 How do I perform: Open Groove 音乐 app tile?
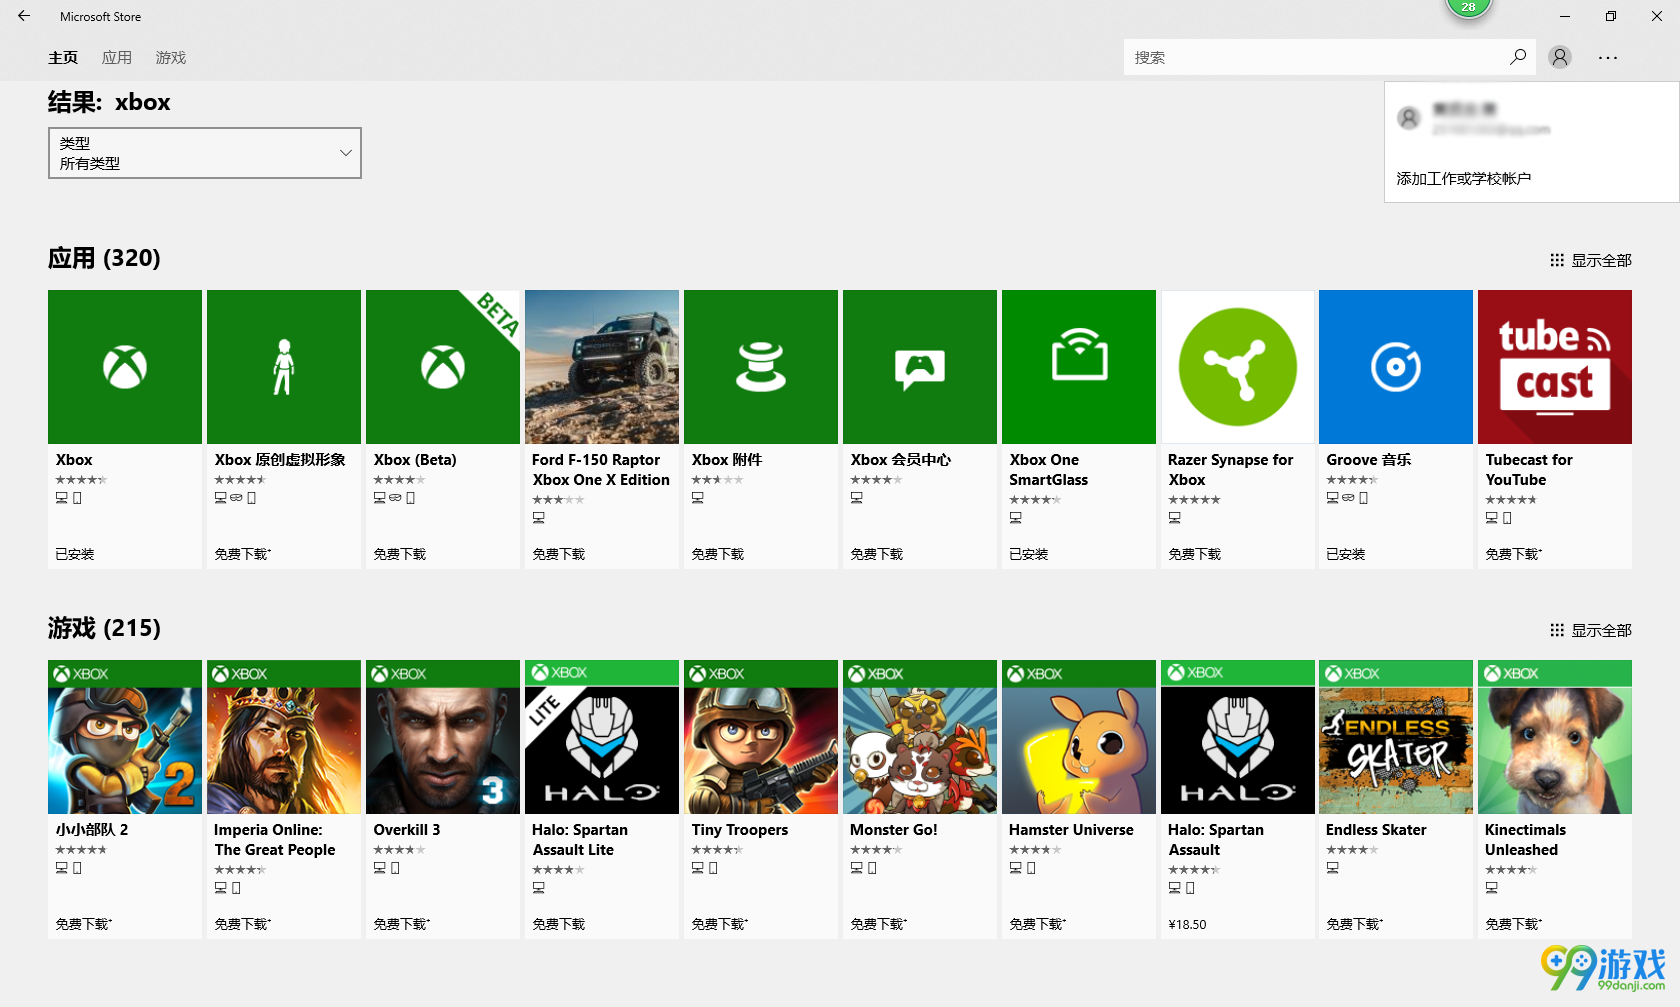pos(1396,367)
